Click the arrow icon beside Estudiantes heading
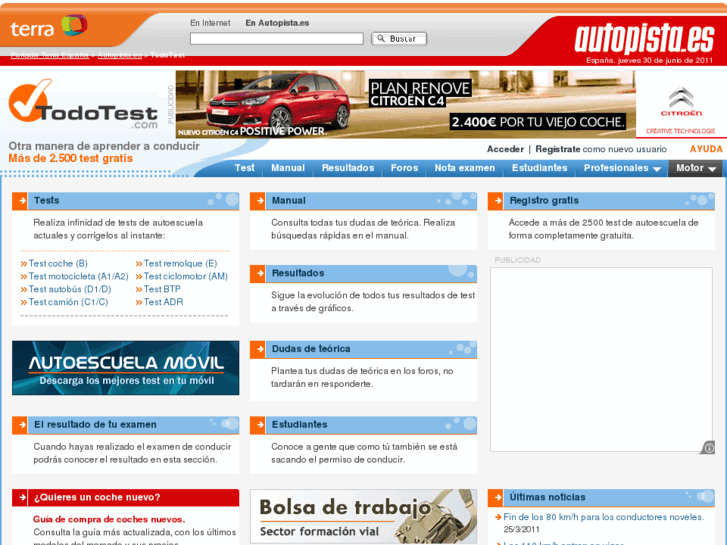The image size is (727, 545). tap(258, 425)
